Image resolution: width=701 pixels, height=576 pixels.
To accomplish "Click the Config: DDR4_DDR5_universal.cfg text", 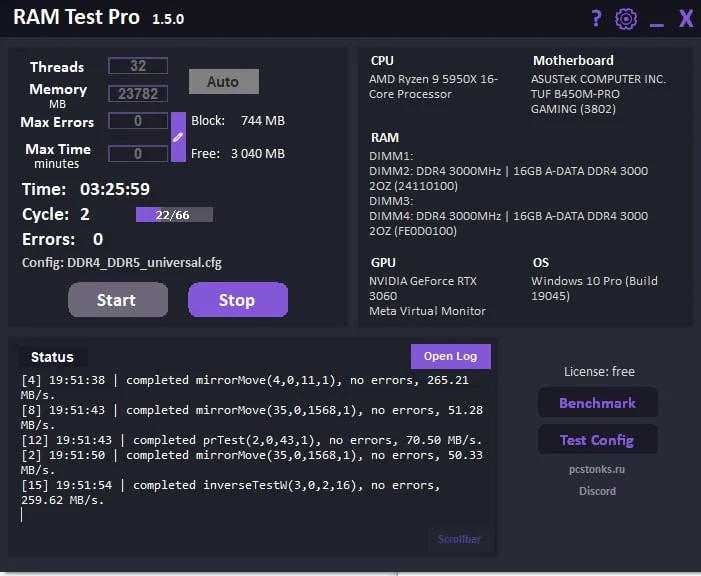I will 122,263.
